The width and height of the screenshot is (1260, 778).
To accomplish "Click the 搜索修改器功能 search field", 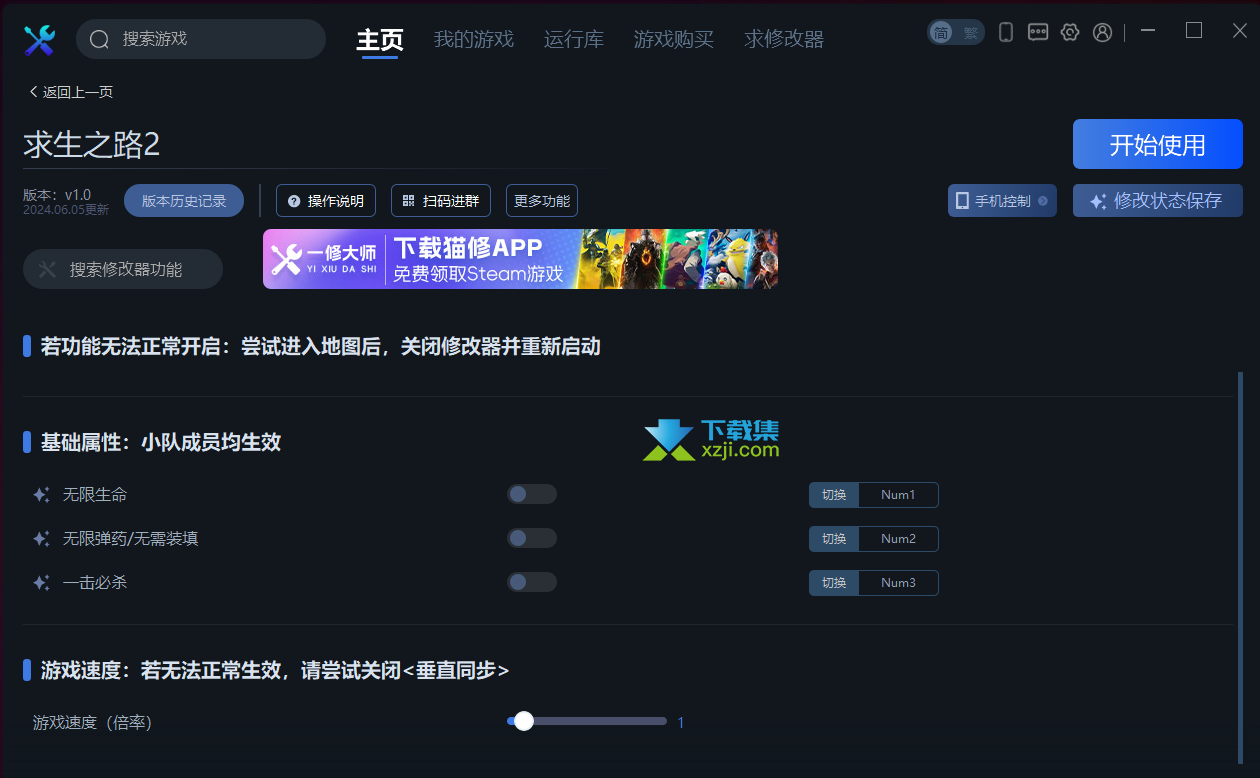I will pos(123,269).
